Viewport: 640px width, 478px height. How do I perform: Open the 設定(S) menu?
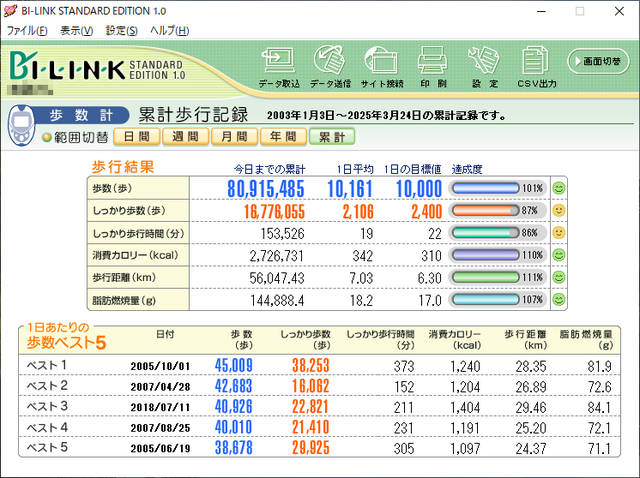pyautogui.click(x=121, y=31)
